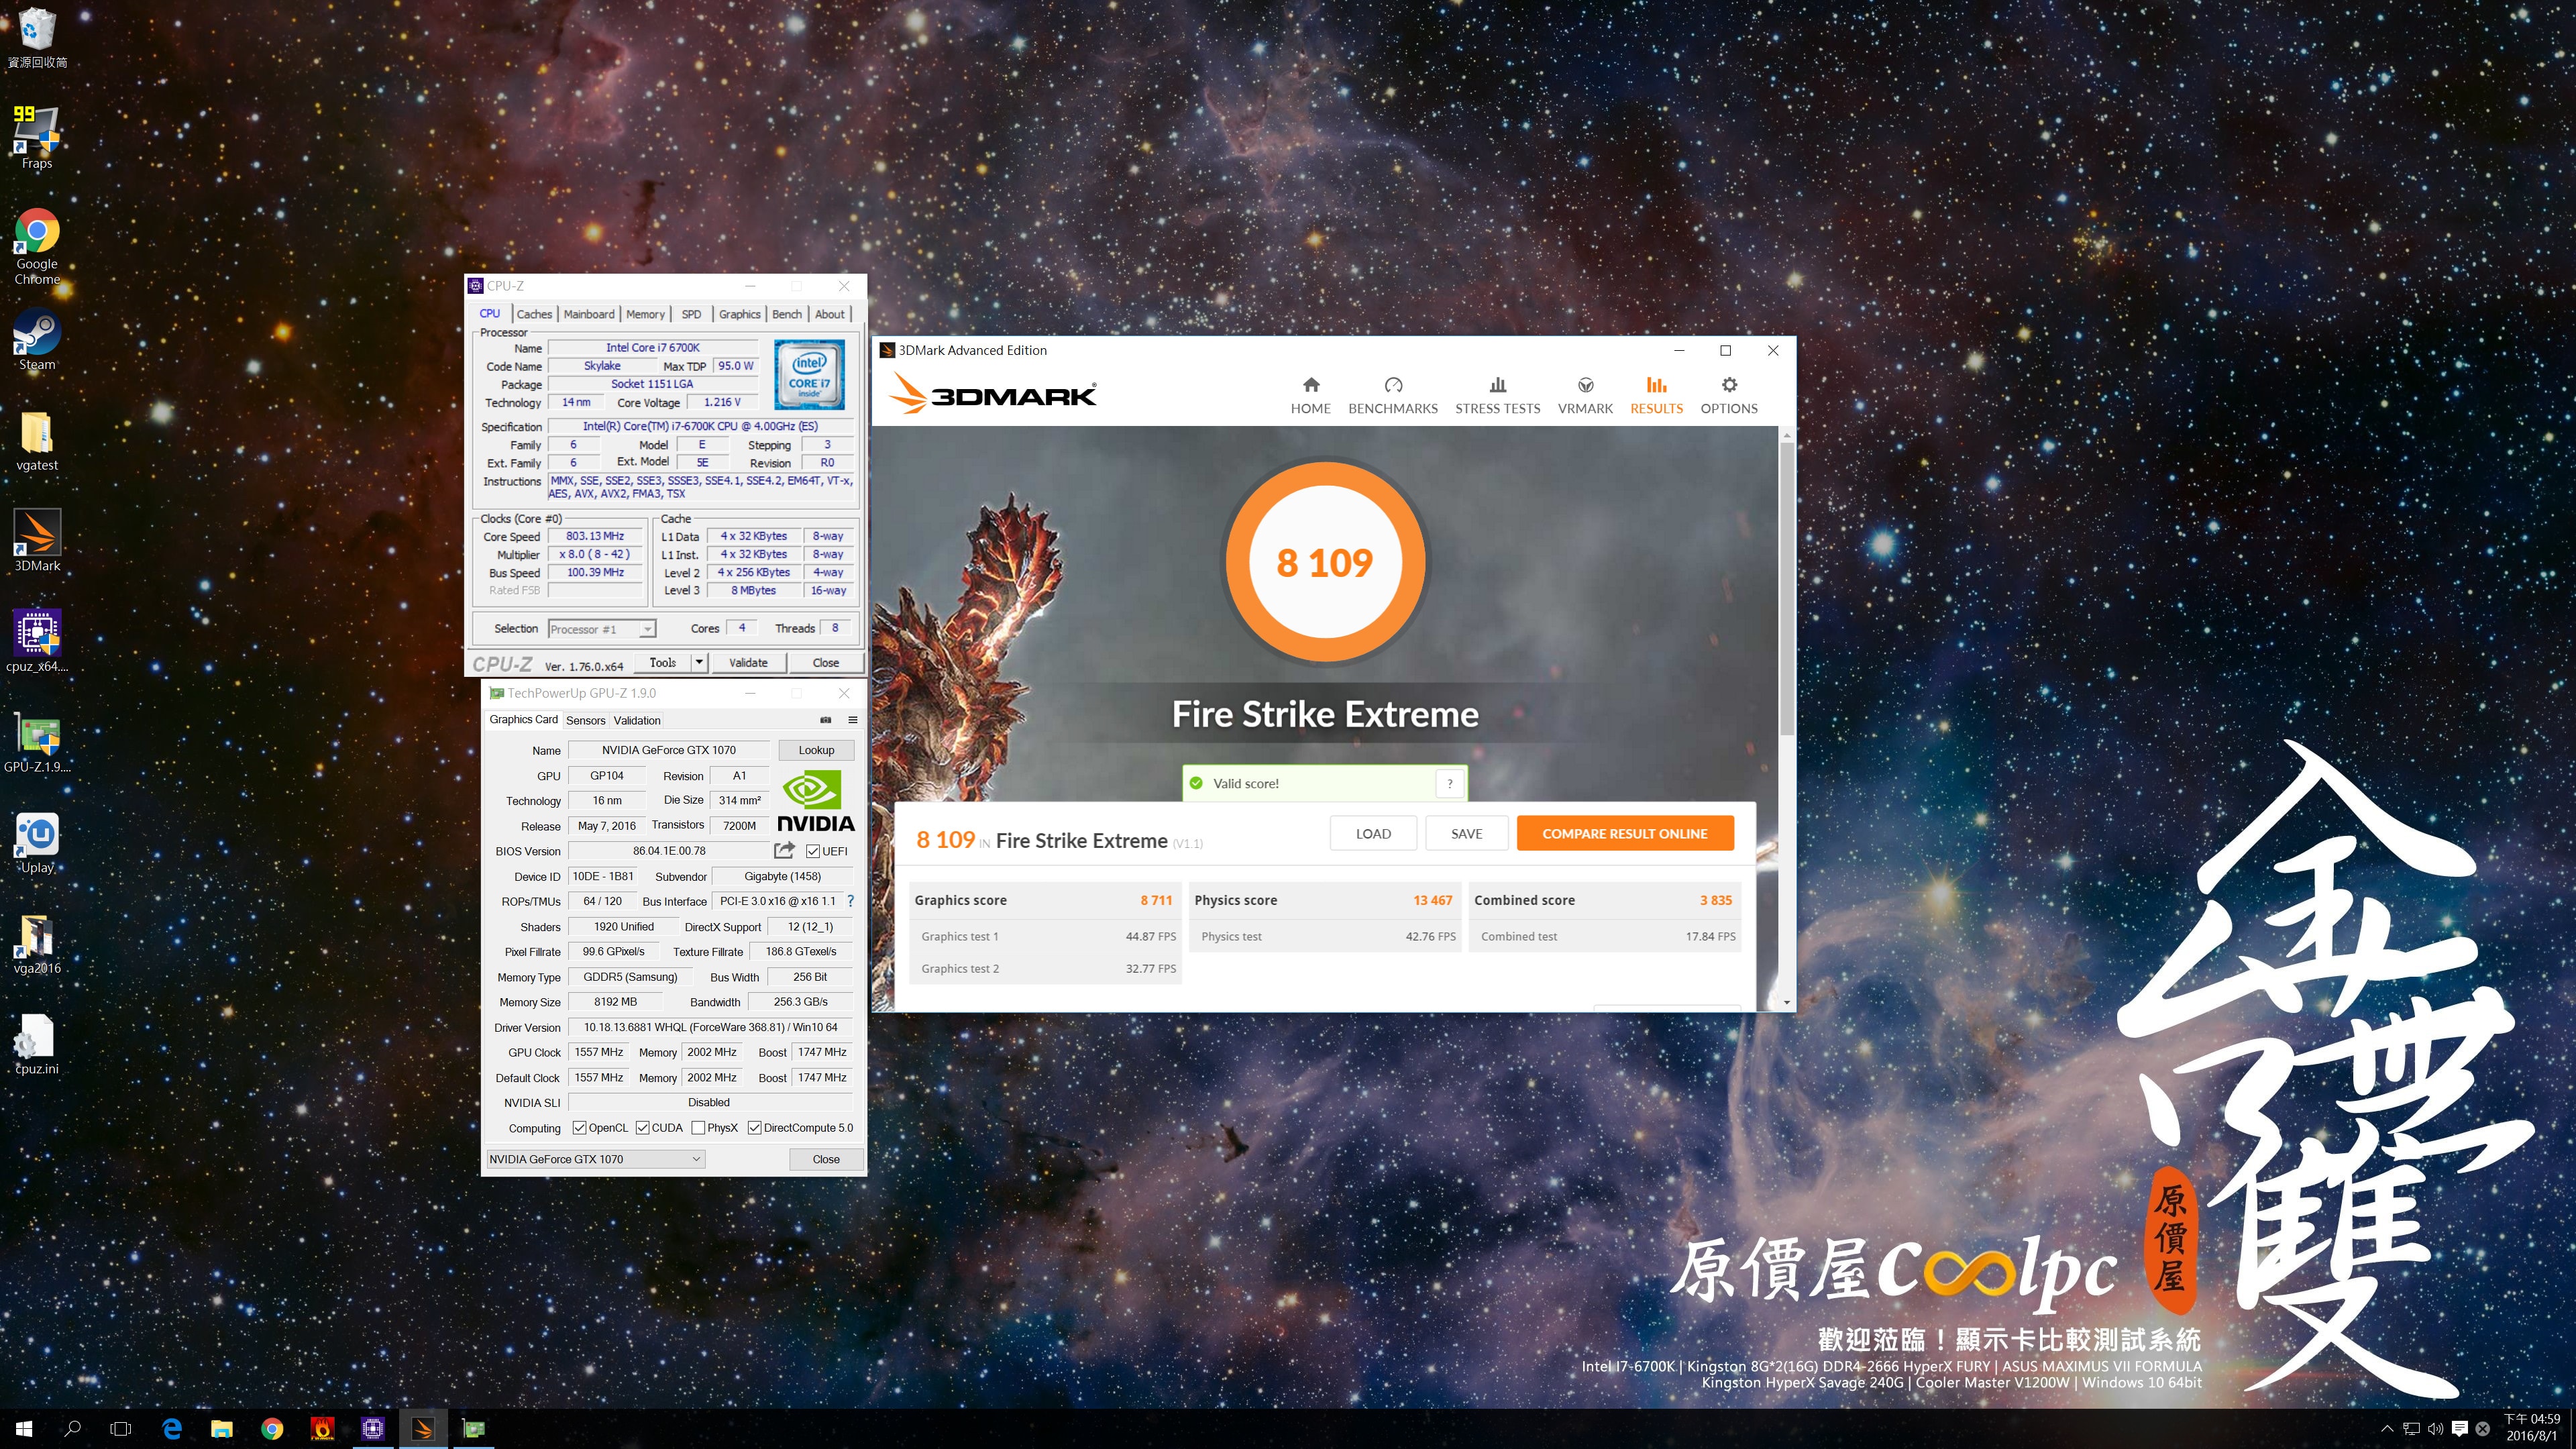Click 3DMark scrollbar down arrow

click(x=1787, y=1002)
